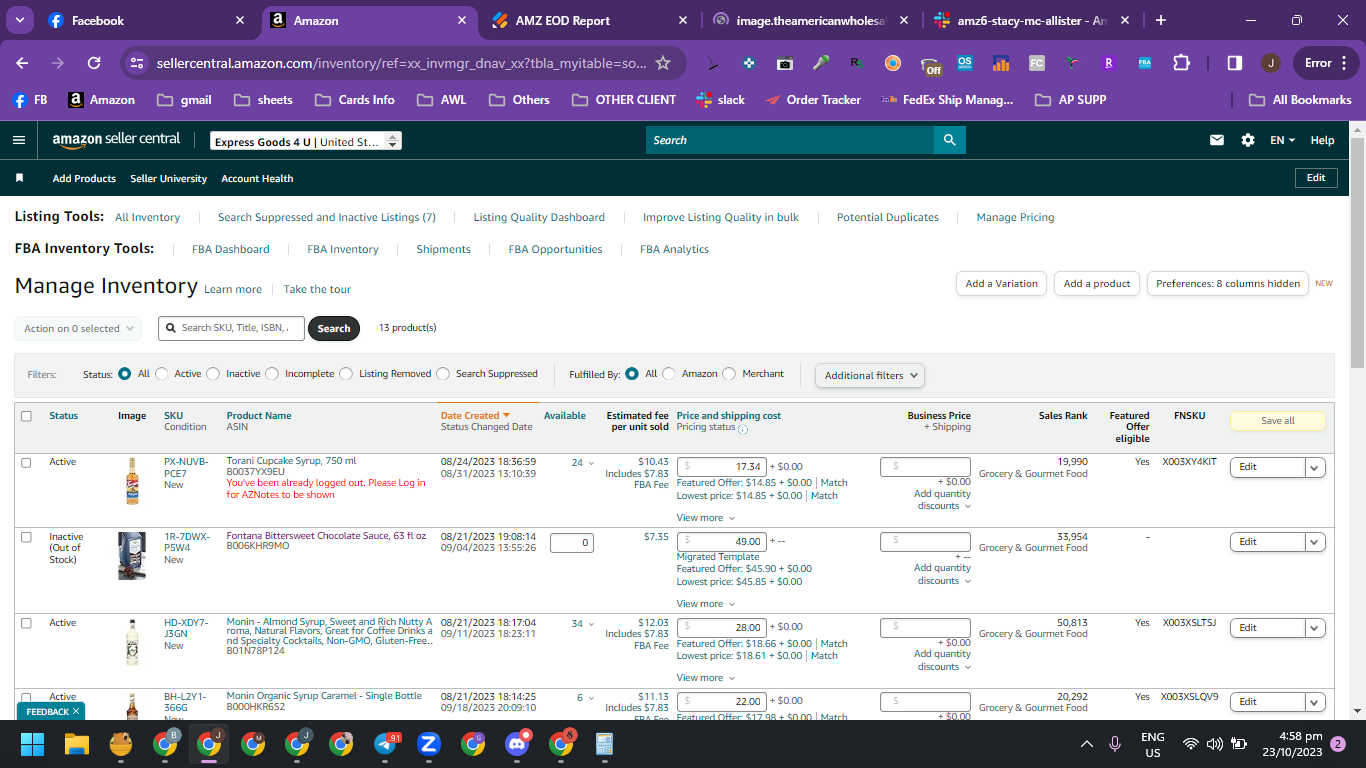Open the browser tab search chevron

tap(20, 20)
